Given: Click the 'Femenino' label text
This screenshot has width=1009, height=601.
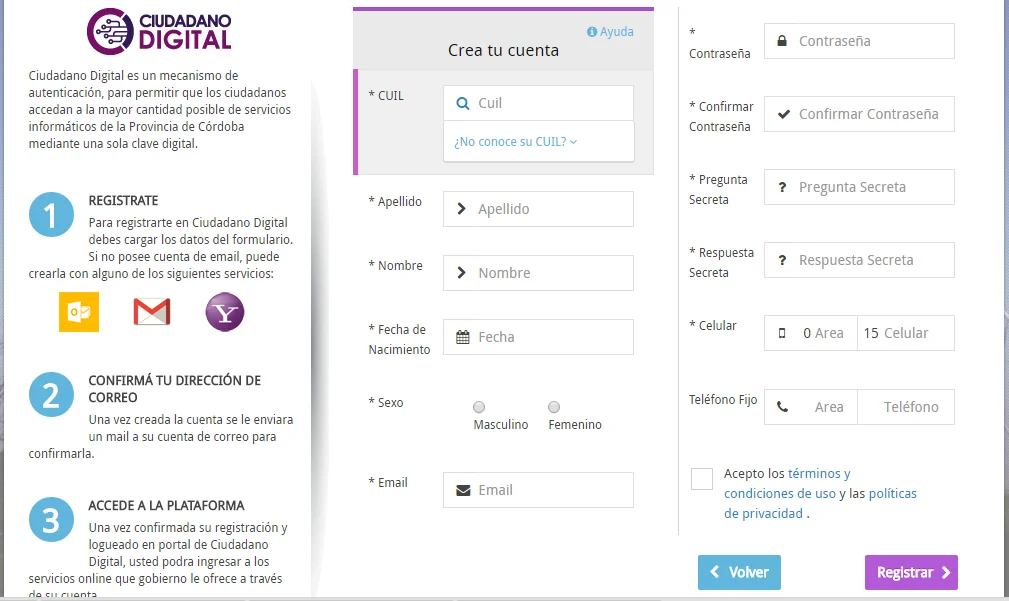Looking at the screenshot, I should (575, 425).
